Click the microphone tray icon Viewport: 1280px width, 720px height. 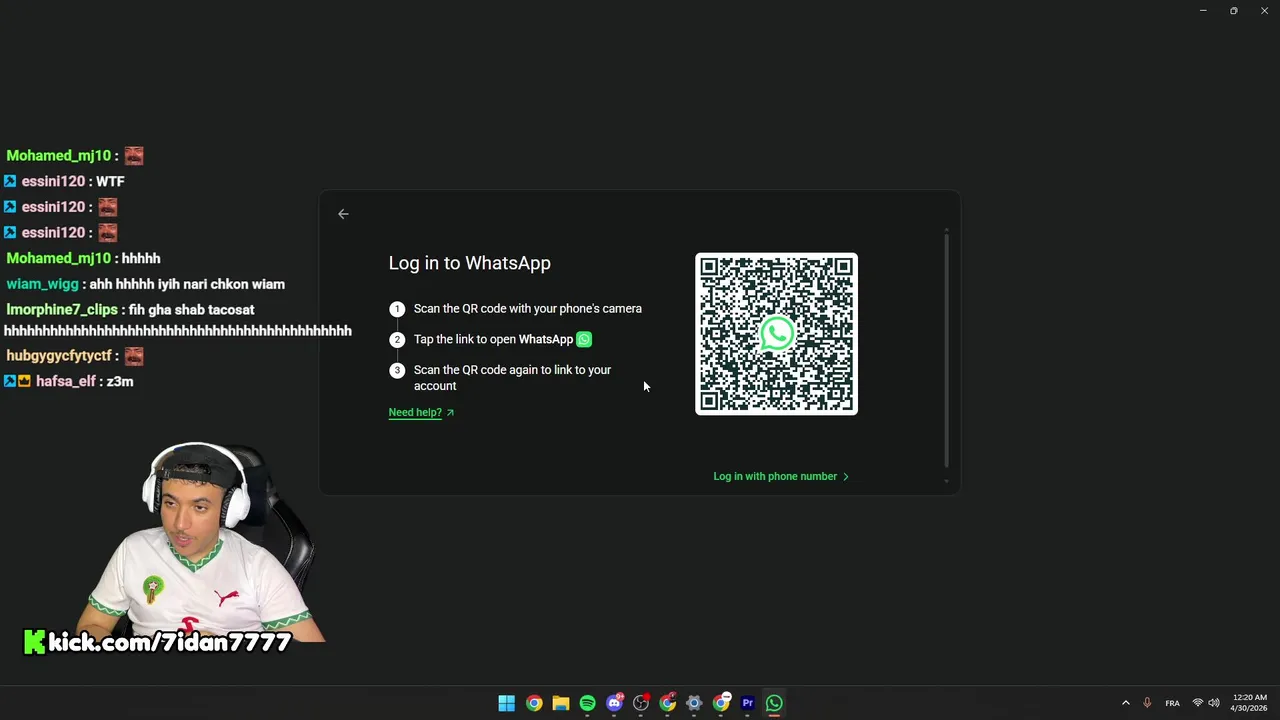click(x=1147, y=703)
